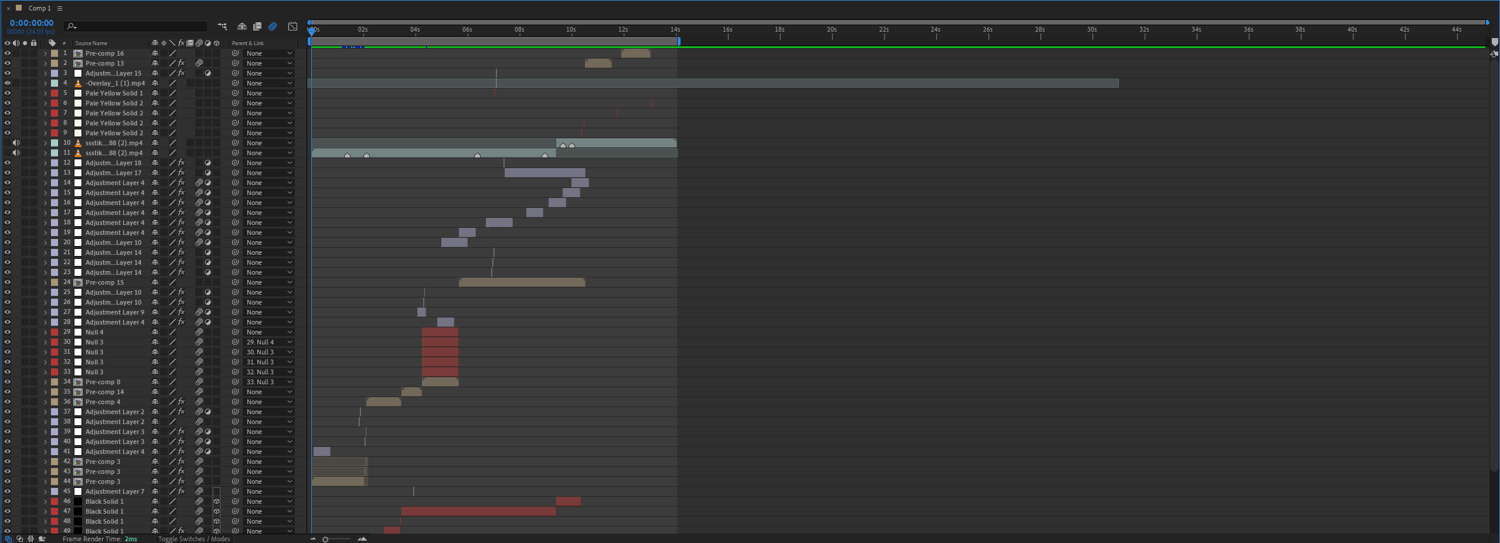Image resolution: width=1500 pixels, height=543 pixels.
Task: Toggle the shy switch on Pre-comp 15
Action: click(155, 282)
